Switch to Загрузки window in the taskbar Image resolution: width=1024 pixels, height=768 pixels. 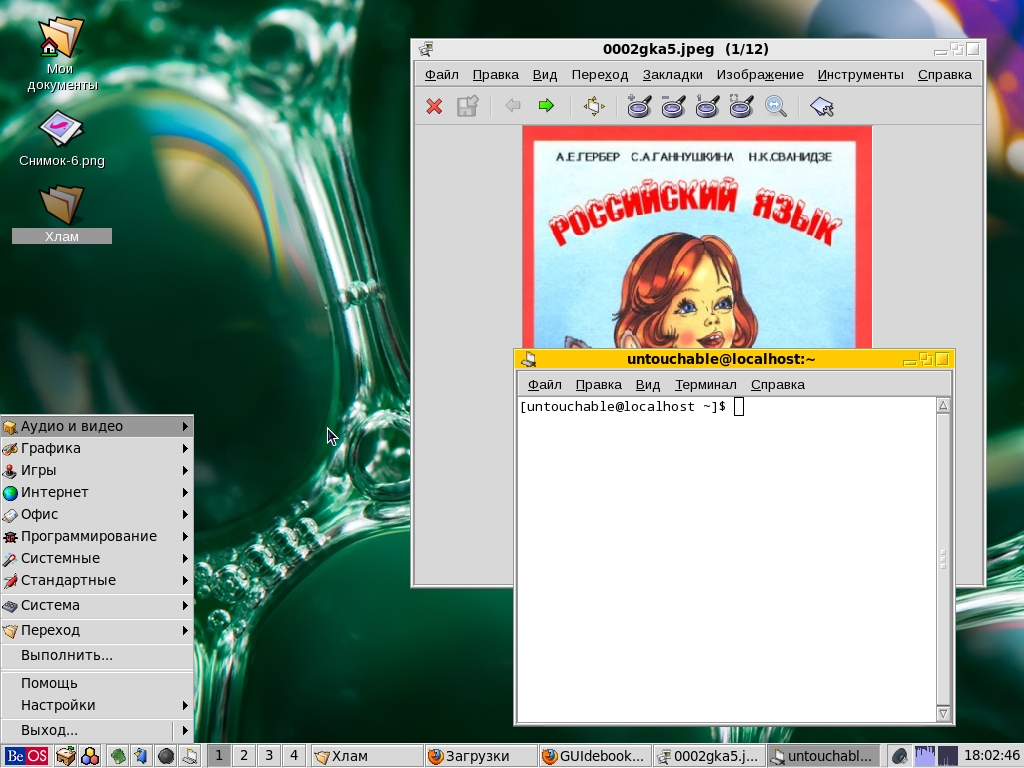(x=481, y=756)
